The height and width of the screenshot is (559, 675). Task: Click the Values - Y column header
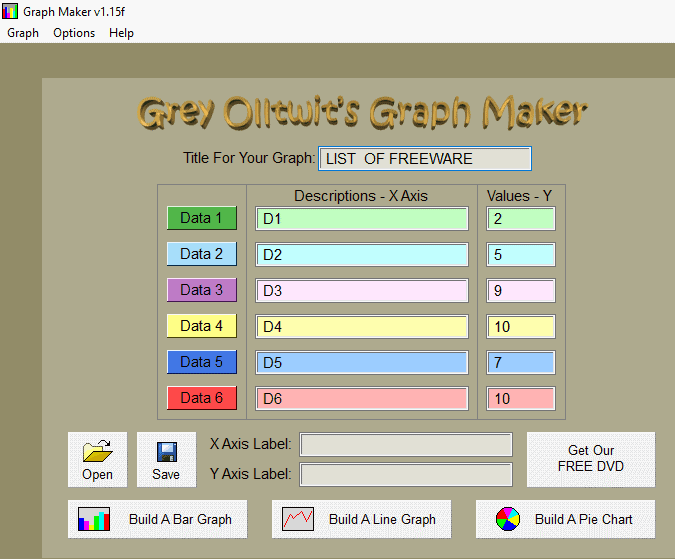pyautogui.click(x=519, y=196)
